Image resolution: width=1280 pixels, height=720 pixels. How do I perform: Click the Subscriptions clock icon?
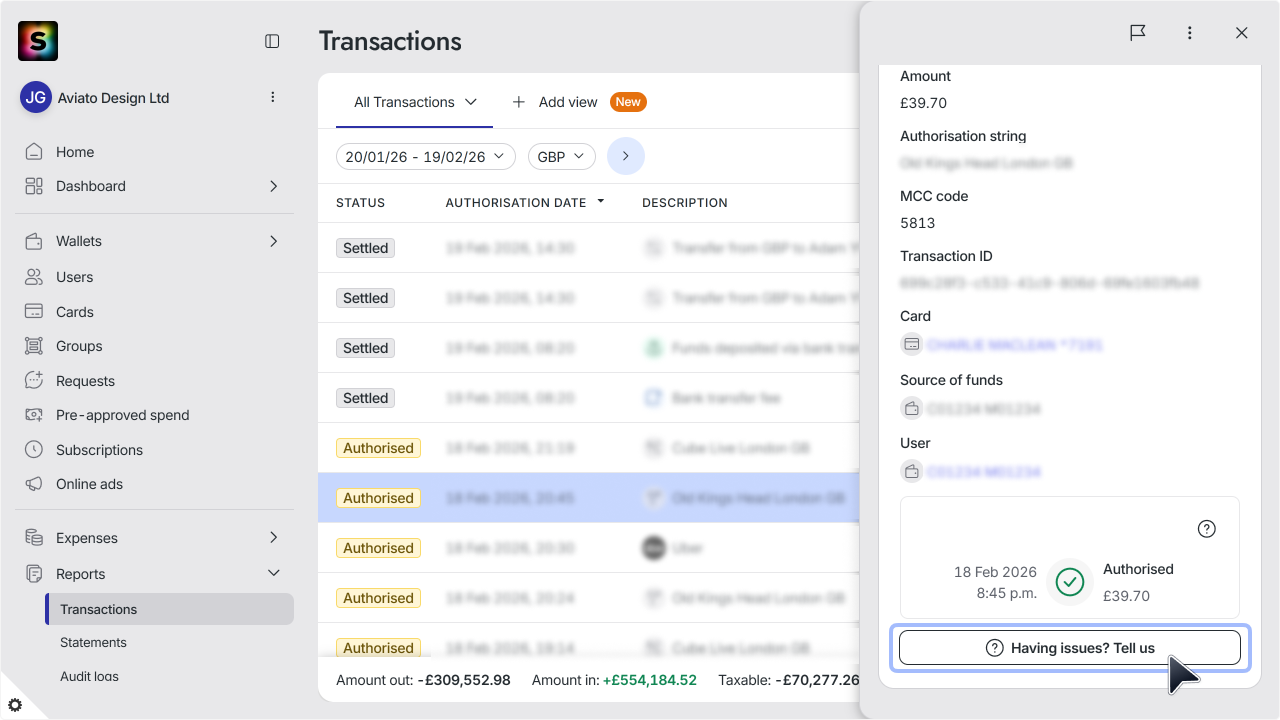(34, 450)
